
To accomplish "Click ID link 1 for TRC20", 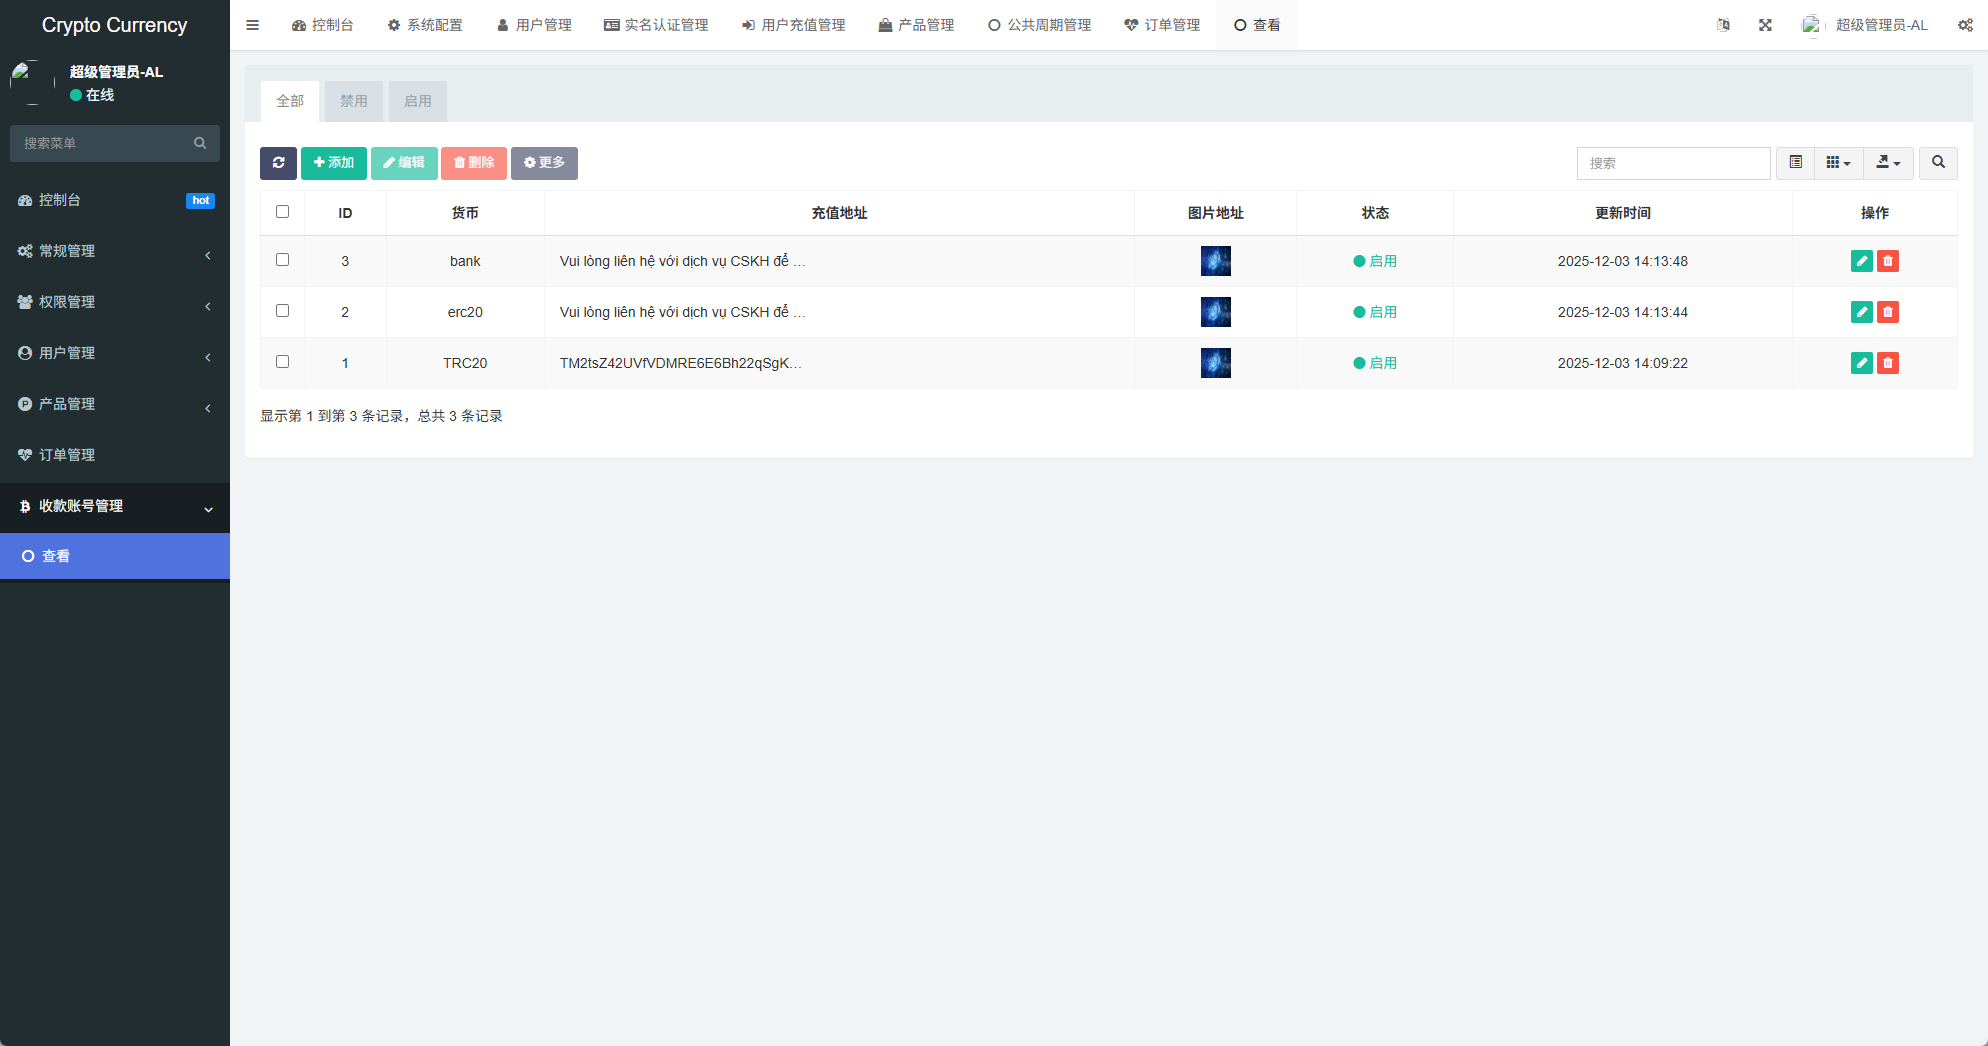I will click(x=345, y=363).
